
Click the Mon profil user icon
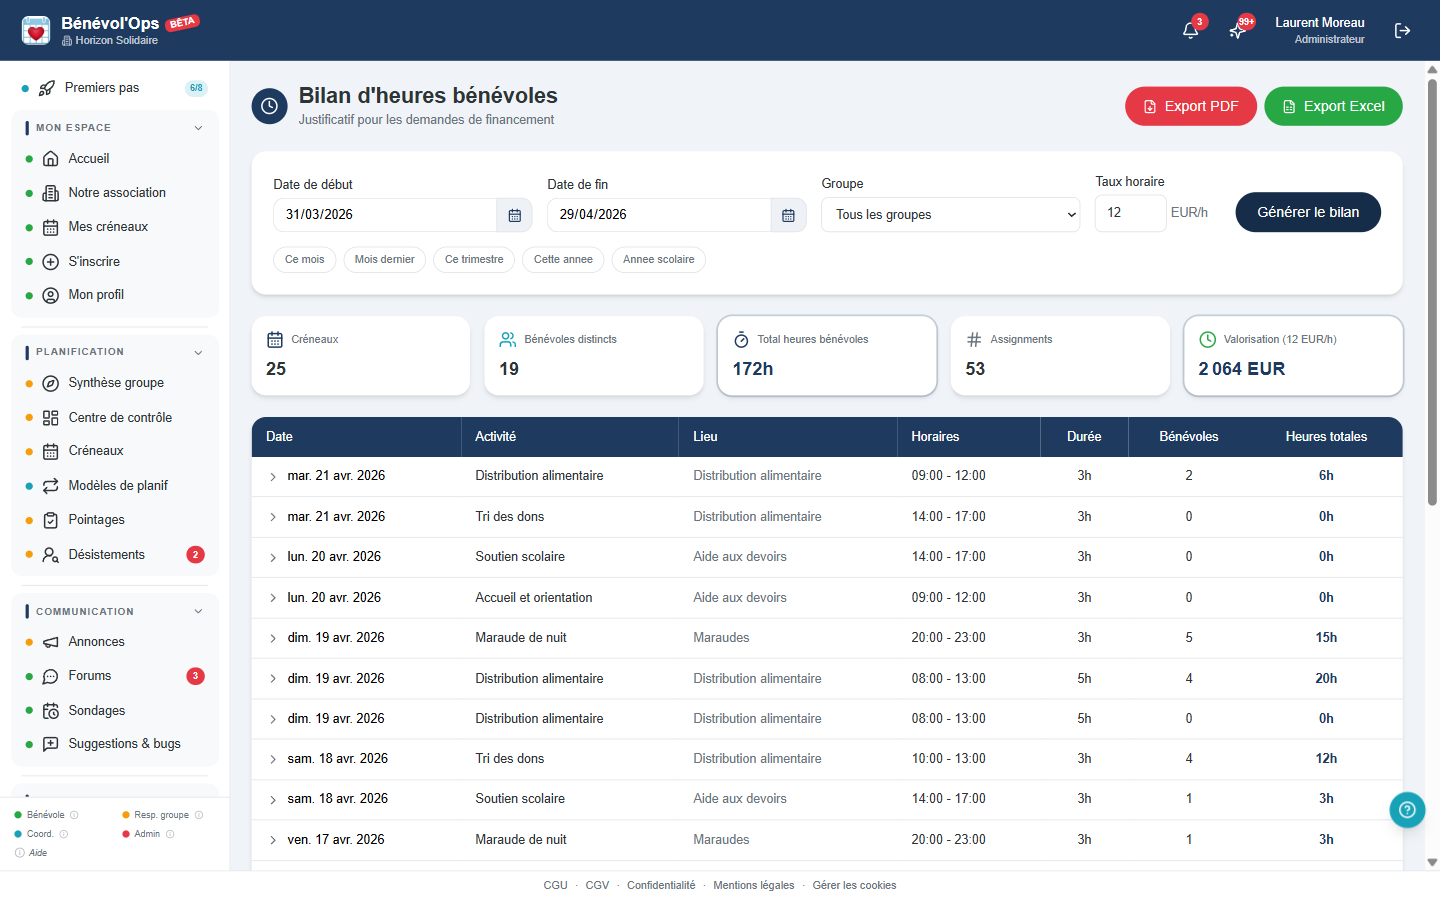pyautogui.click(x=51, y=295)
